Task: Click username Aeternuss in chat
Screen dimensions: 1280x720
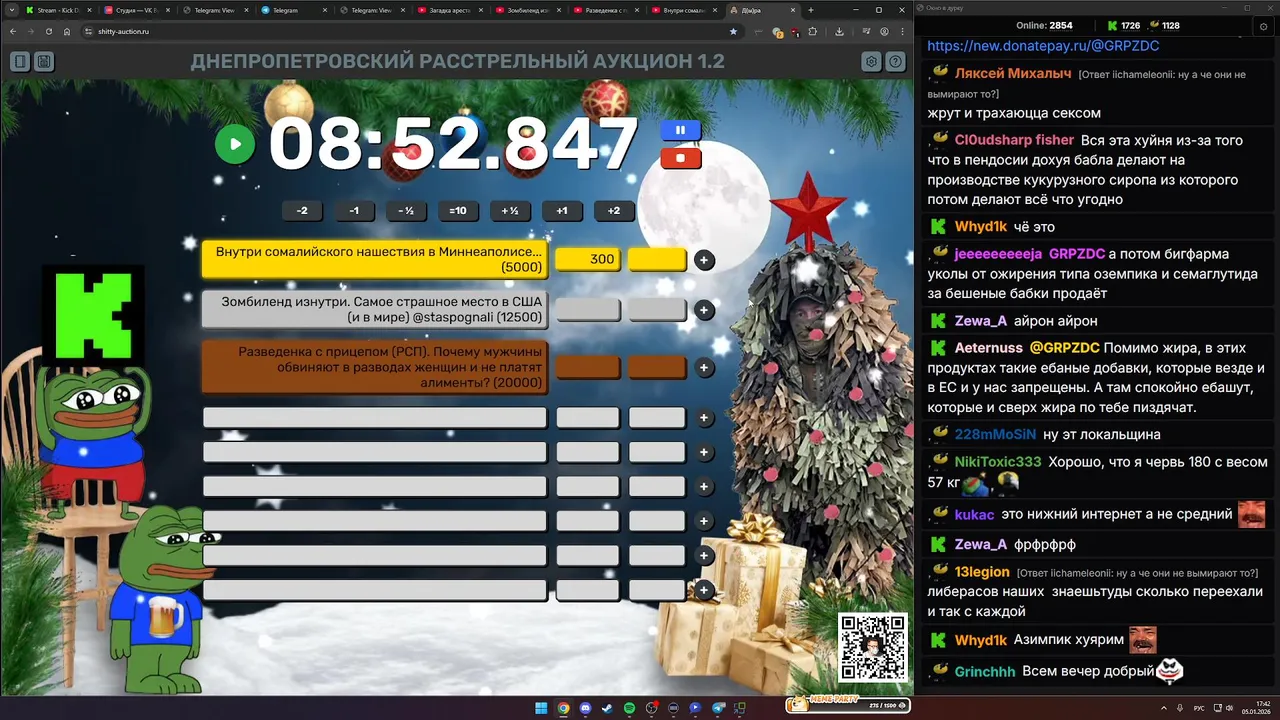Action: (989, 348)
